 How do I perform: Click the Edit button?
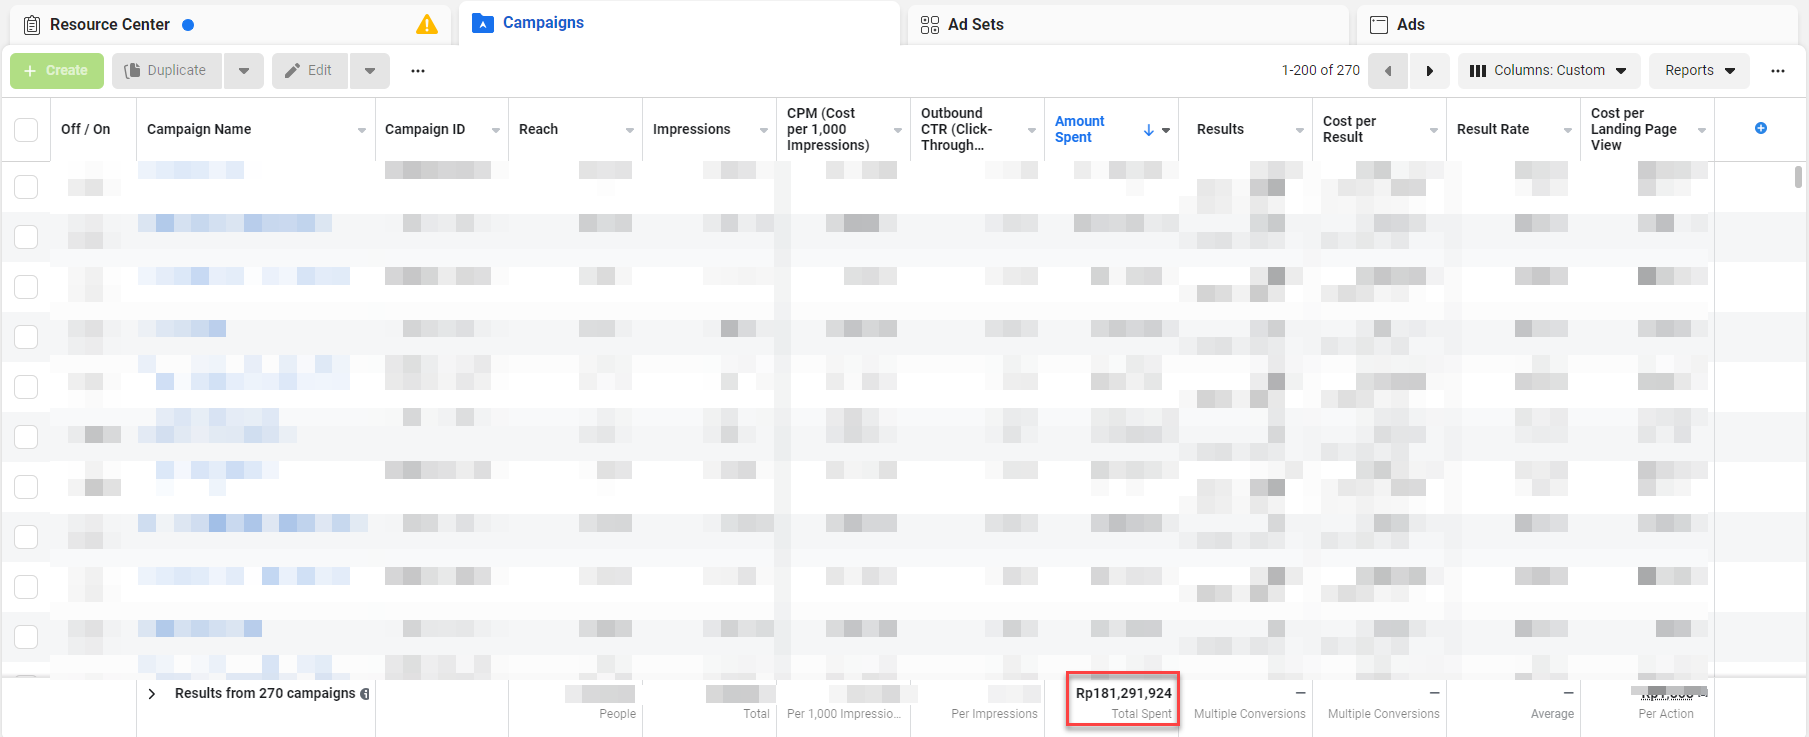pos(309,71)
